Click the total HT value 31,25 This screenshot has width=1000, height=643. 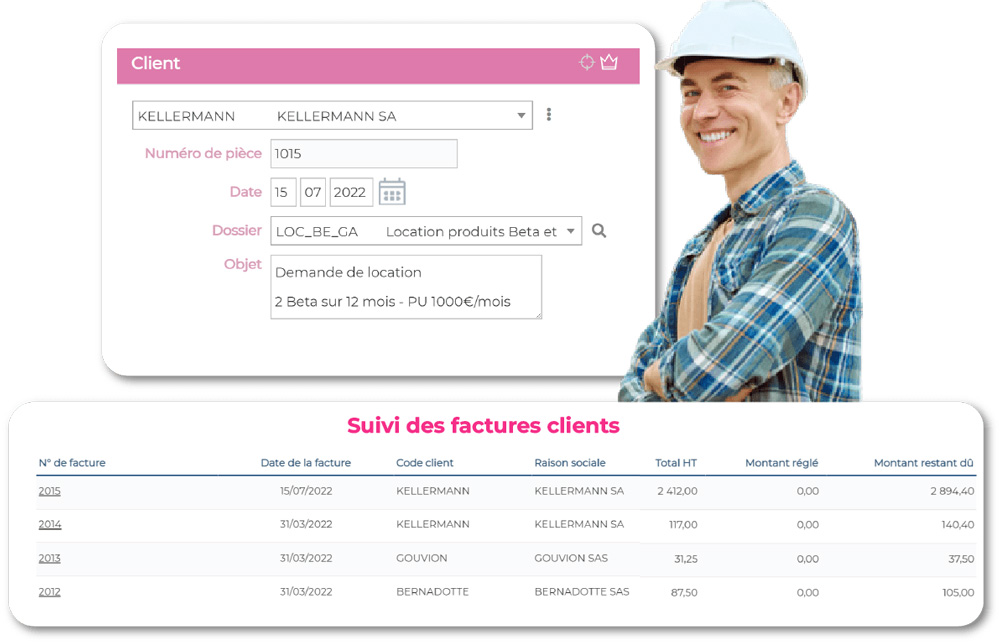coord(686,559)
